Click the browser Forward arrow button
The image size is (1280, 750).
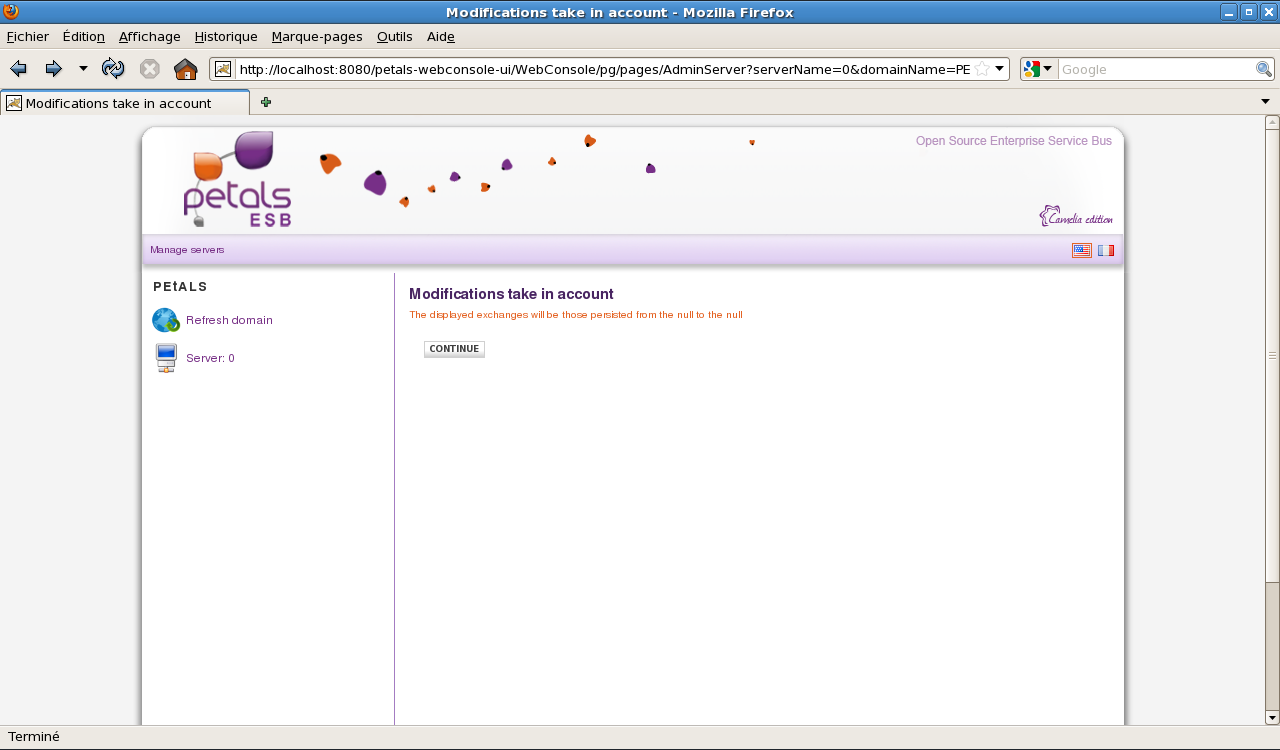(54, 69)
